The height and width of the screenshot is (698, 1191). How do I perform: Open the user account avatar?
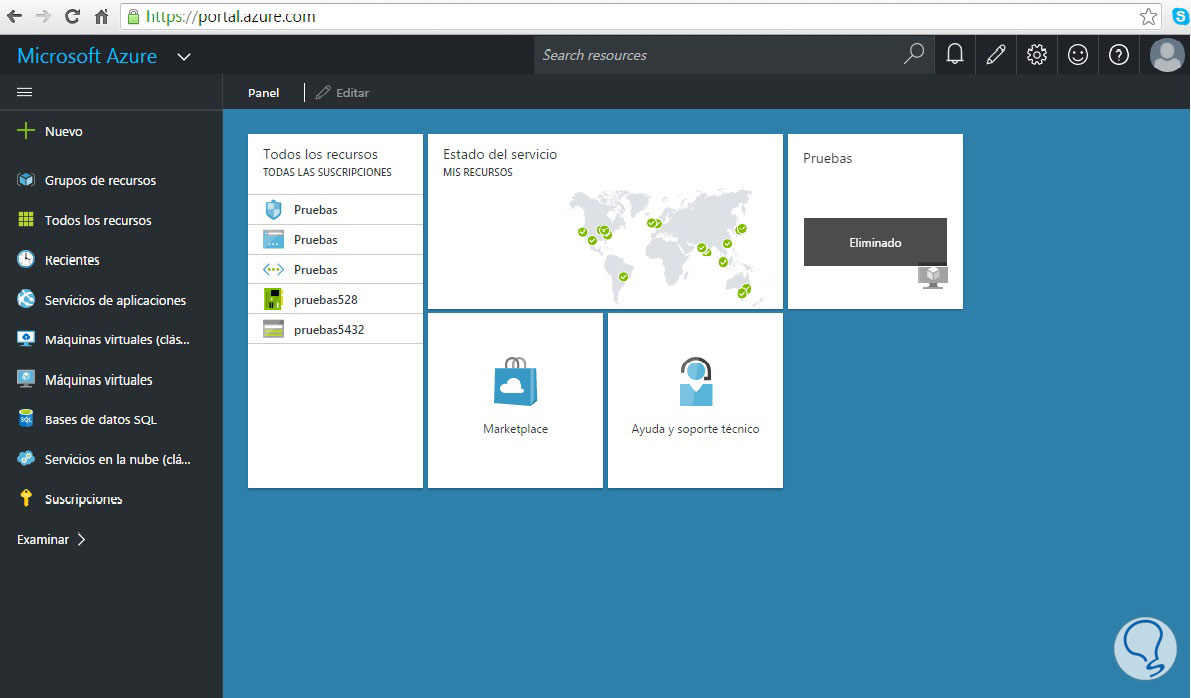(x=1167, y=55)
